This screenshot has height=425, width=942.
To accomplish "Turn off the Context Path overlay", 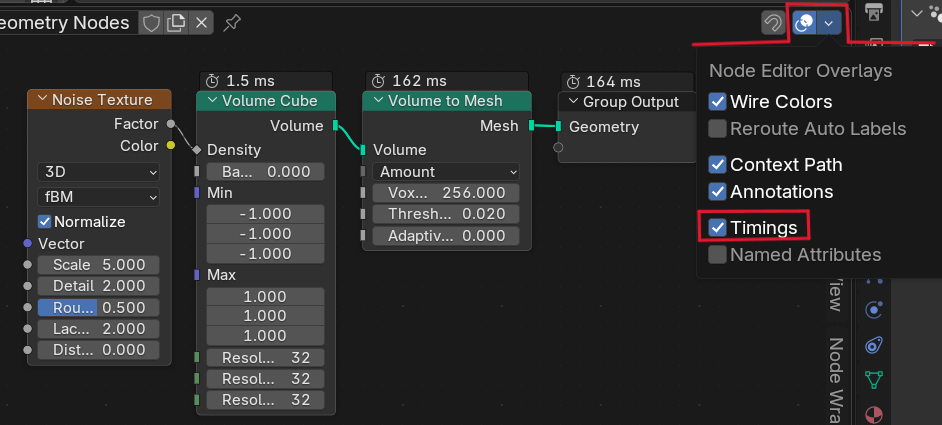I will click(x=717, y=165).
